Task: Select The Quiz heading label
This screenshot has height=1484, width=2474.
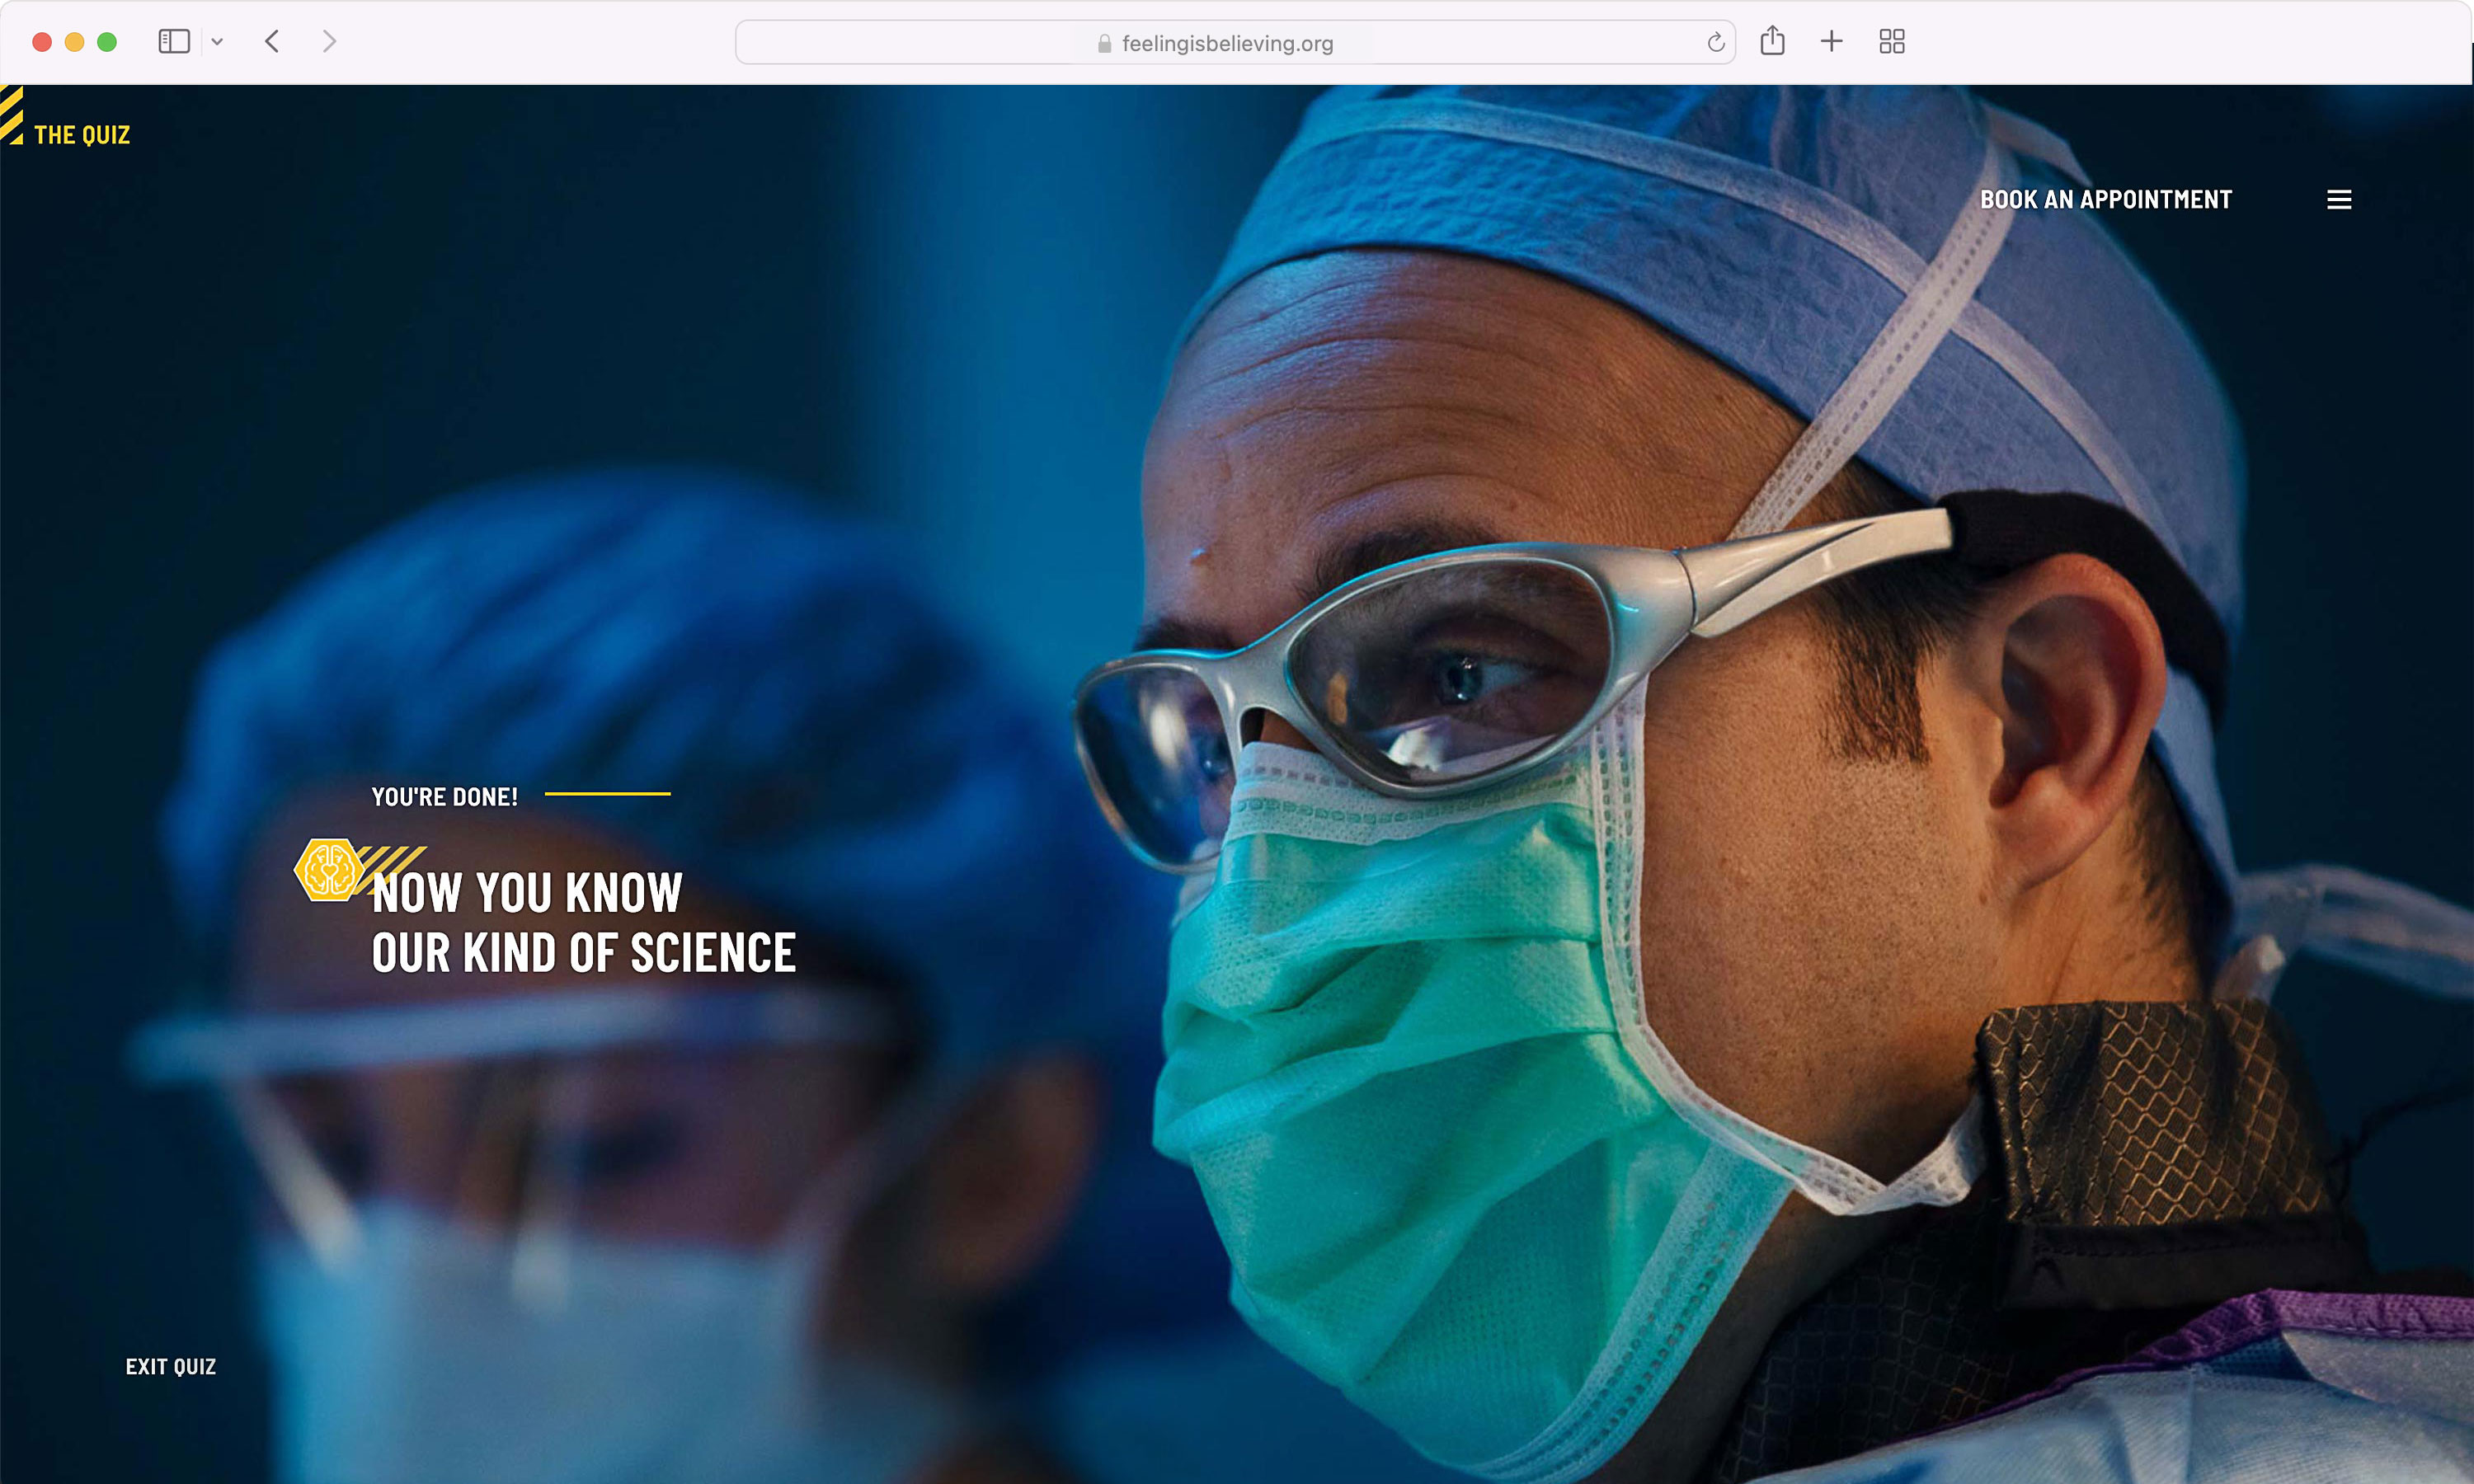Action: tap(82, 135)
